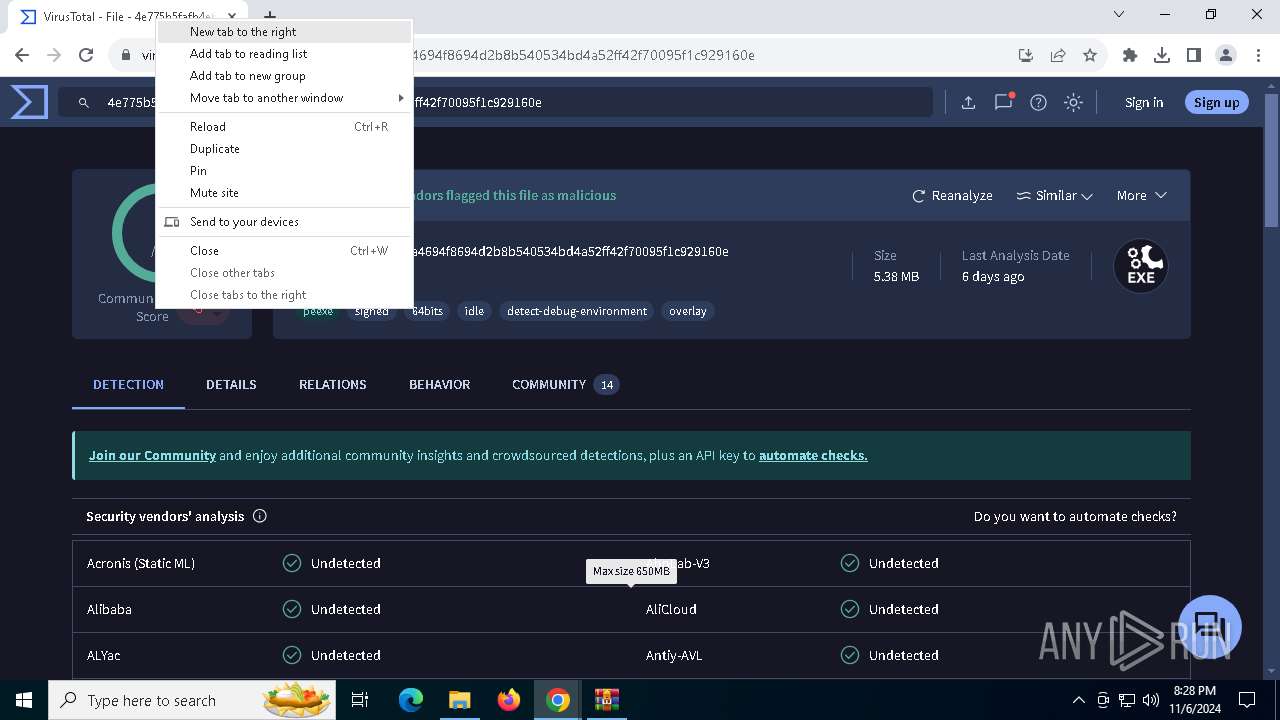1280x720 pixels.
Task: Click the VirusTotal logo icon
Action: tap(29, 102)
